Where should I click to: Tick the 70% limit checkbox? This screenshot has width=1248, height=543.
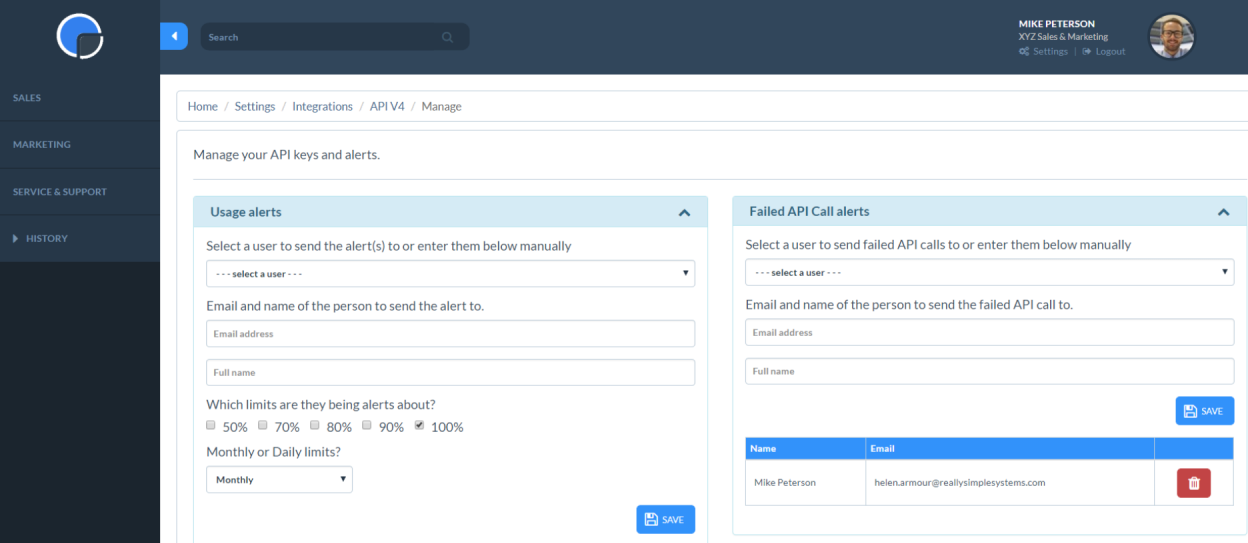(x=263, y=425)
